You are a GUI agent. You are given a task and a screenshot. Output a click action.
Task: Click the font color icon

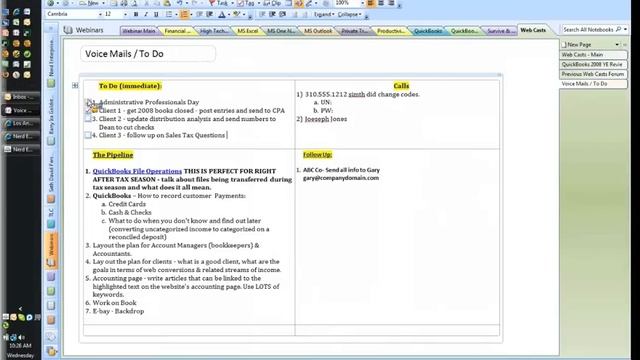coord(222,15)
